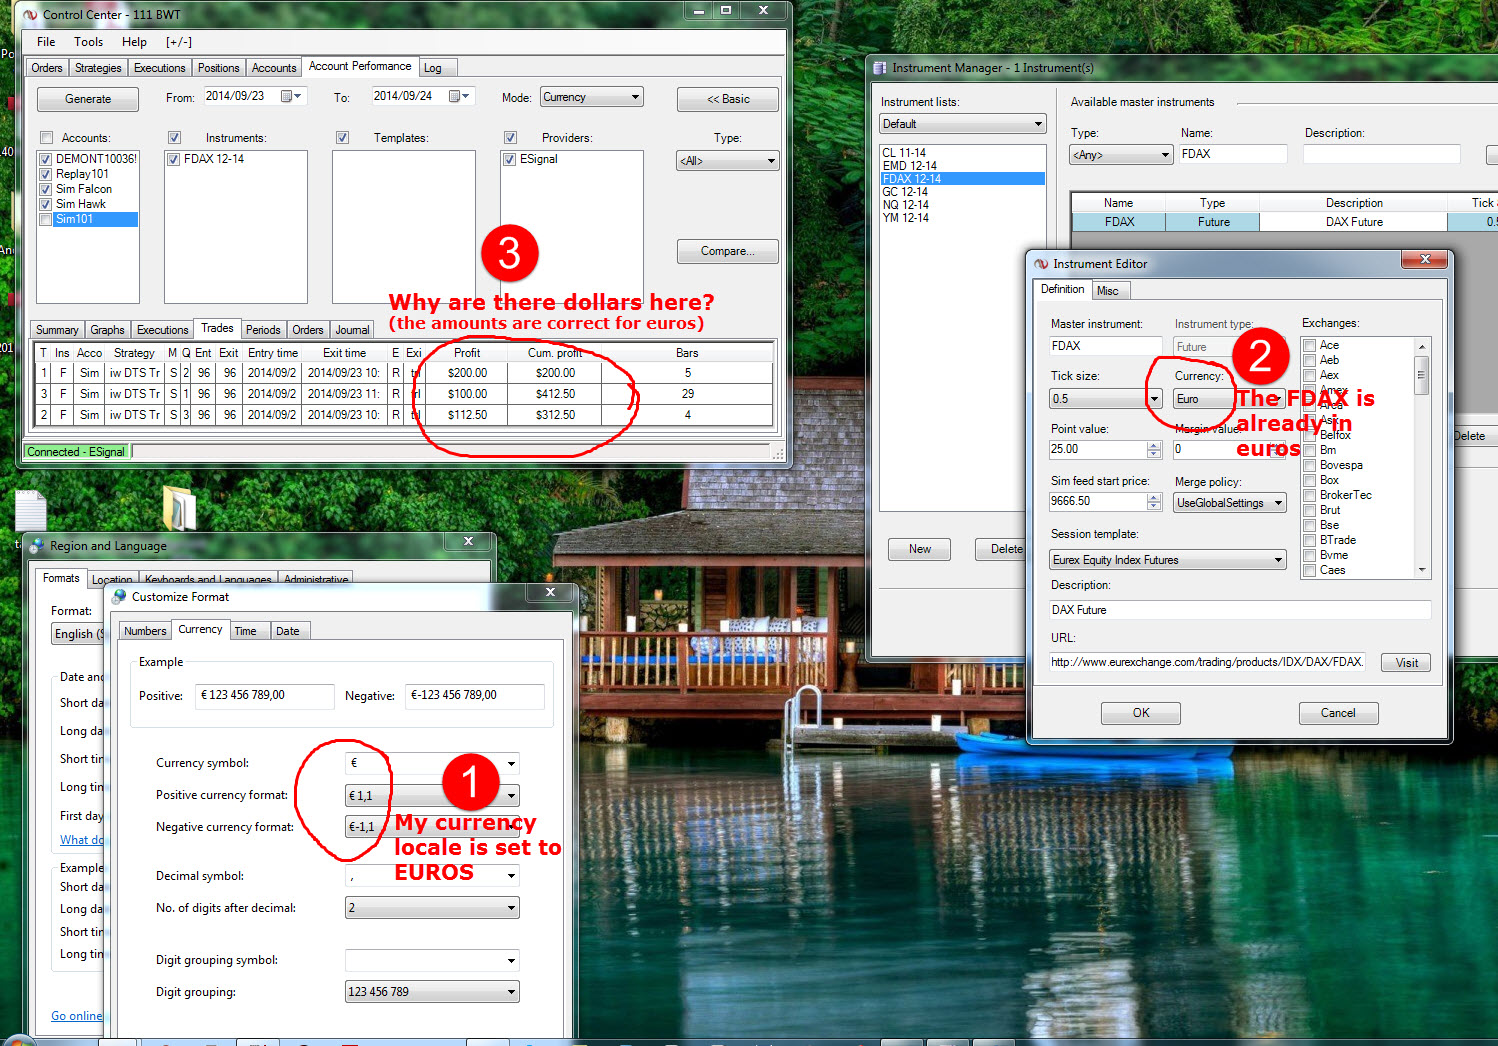Cancel the Instrument Editor dialog
This screenshot has width=1498, height=1046.
point(1338,713)
